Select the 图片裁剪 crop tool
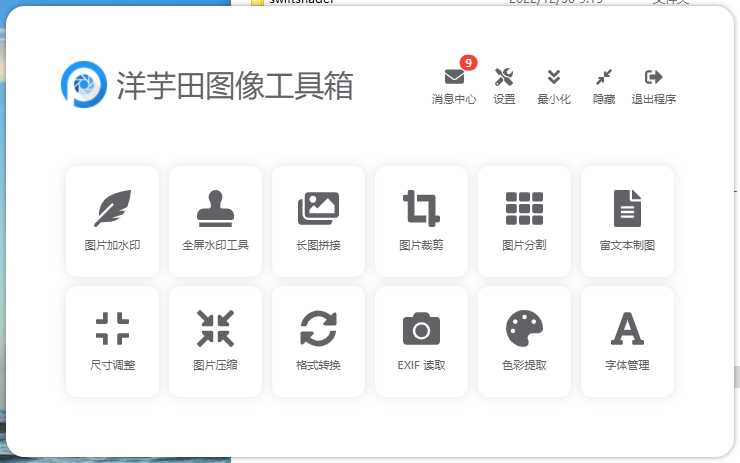This screenshot has width=740, height=463. click(421, 221)
